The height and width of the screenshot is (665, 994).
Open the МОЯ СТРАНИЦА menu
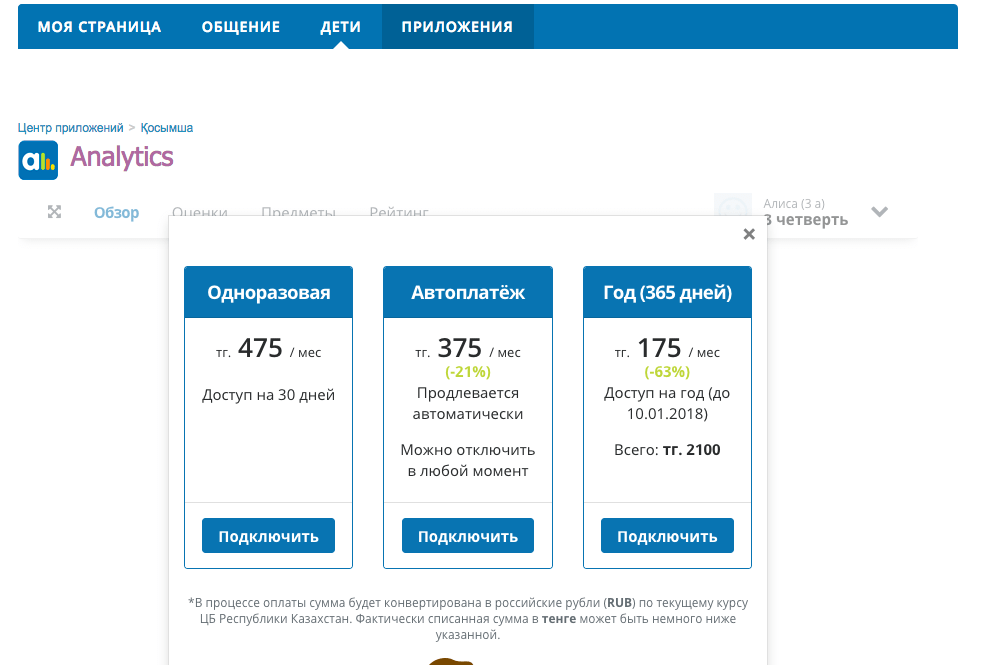pyautogui.click(x=99, y=27)
